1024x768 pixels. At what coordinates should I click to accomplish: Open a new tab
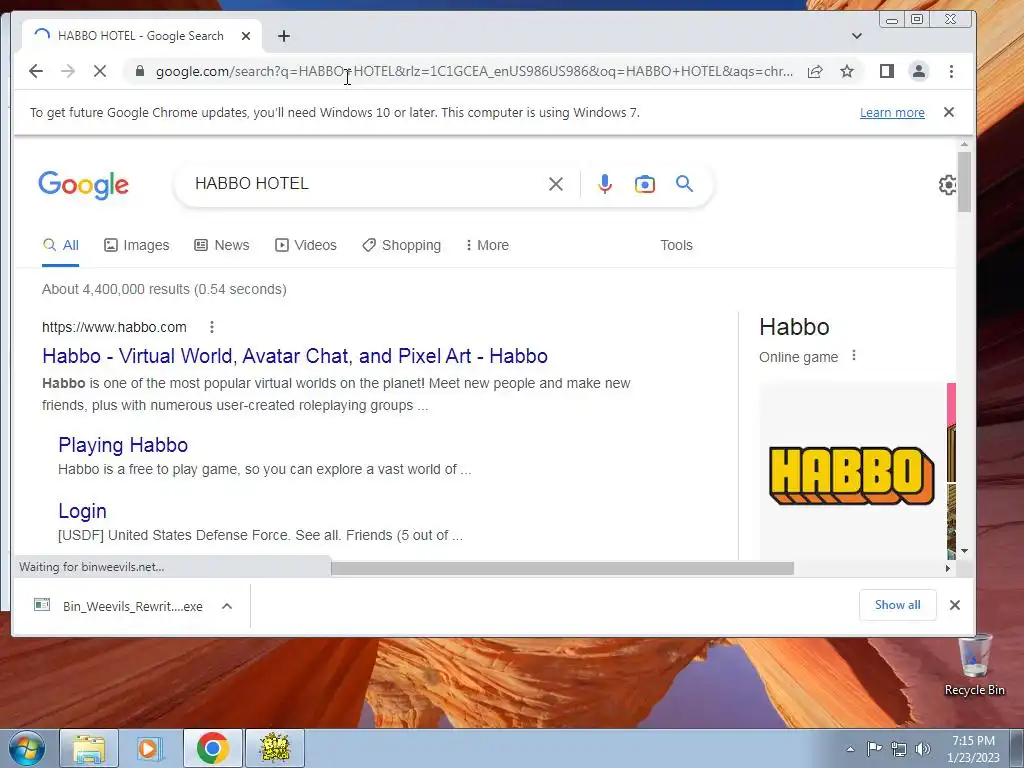283,36
